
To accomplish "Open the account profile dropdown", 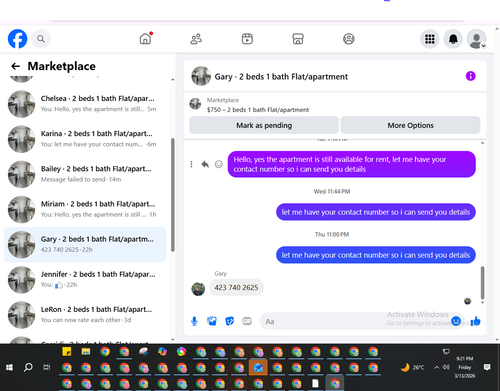I will click(476, 39).
